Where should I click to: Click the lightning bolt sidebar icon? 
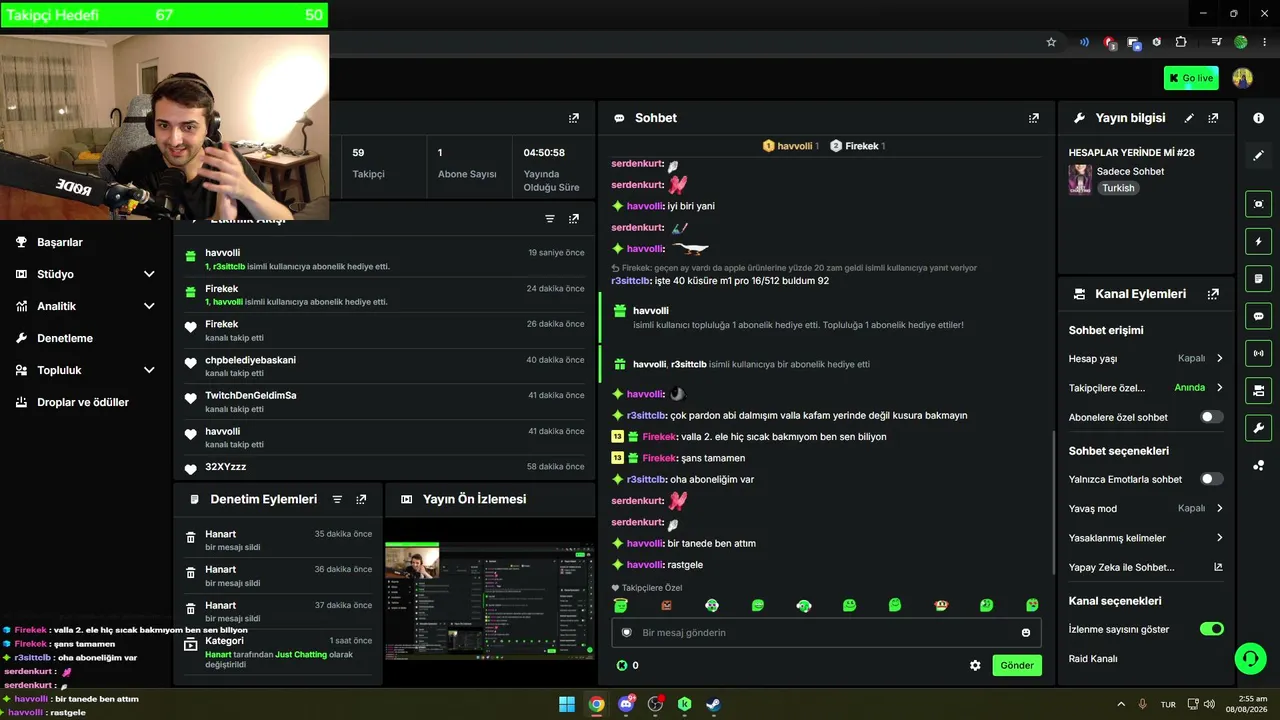click(1258, 241)
